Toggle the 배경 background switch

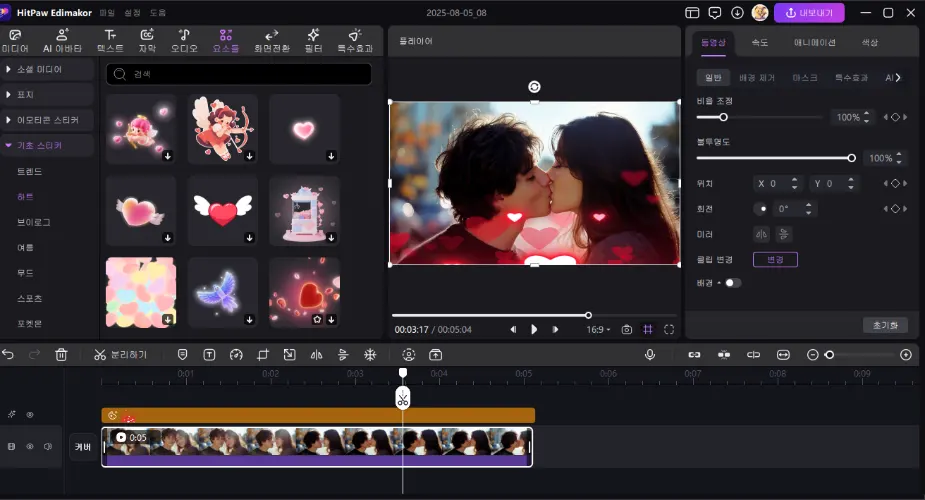(x=732, y=283)
